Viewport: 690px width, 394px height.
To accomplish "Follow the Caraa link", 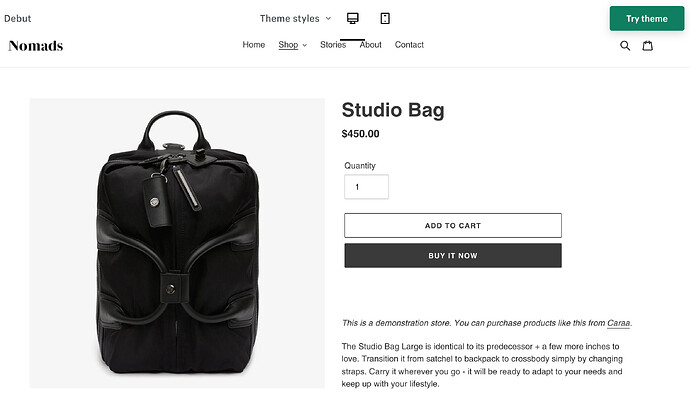I will coord(618,323).
